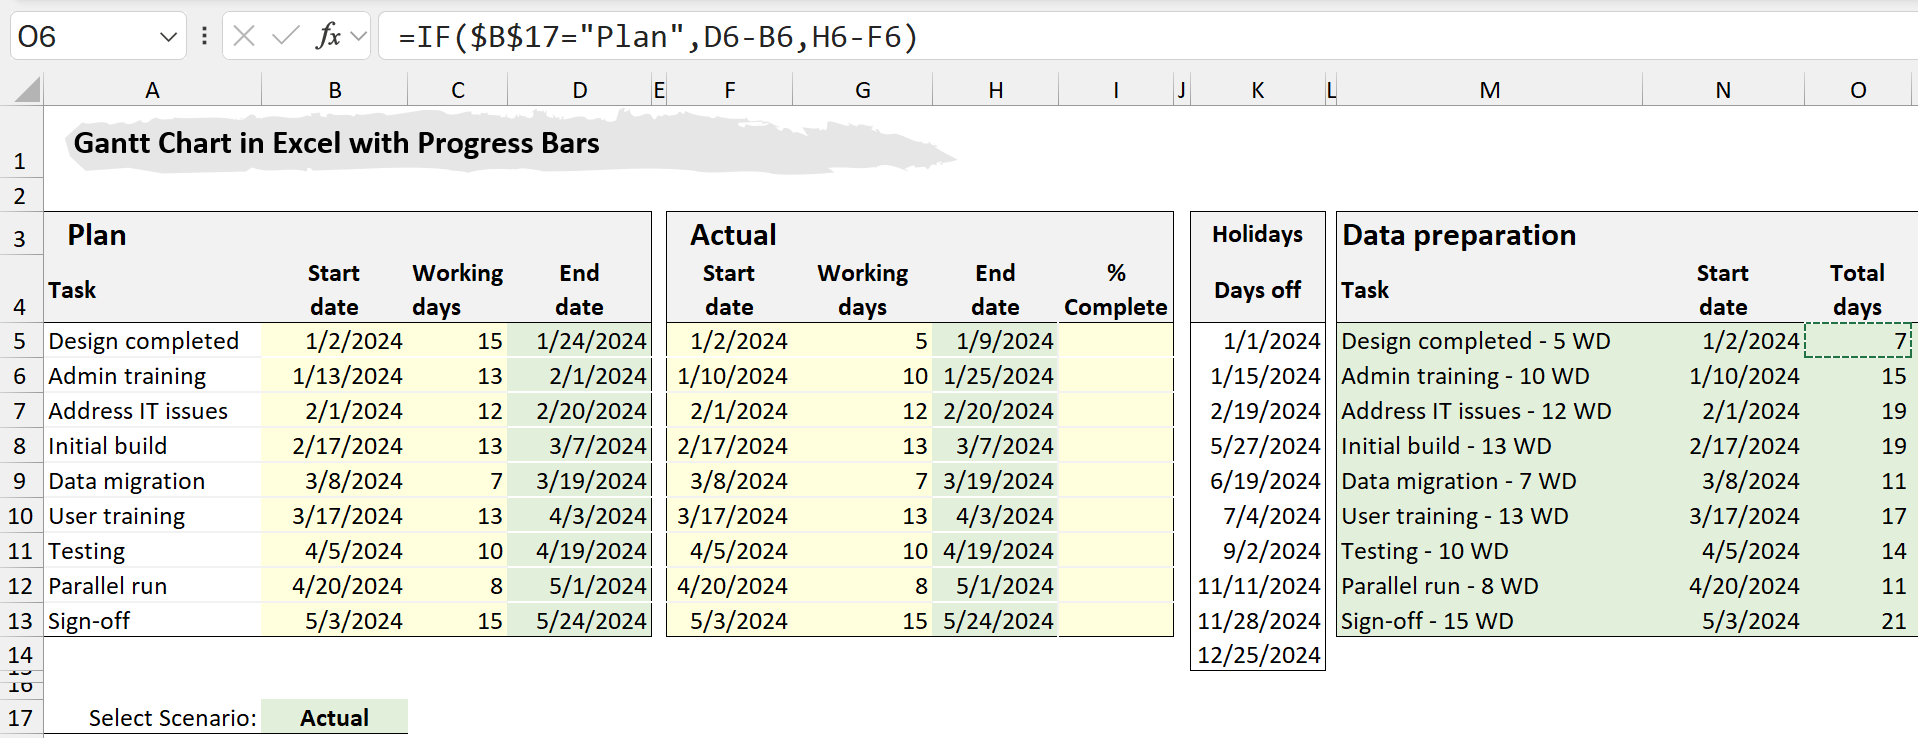
Task: Click the Enter checkmark in formula bar
Action: (x=285, y=37)
